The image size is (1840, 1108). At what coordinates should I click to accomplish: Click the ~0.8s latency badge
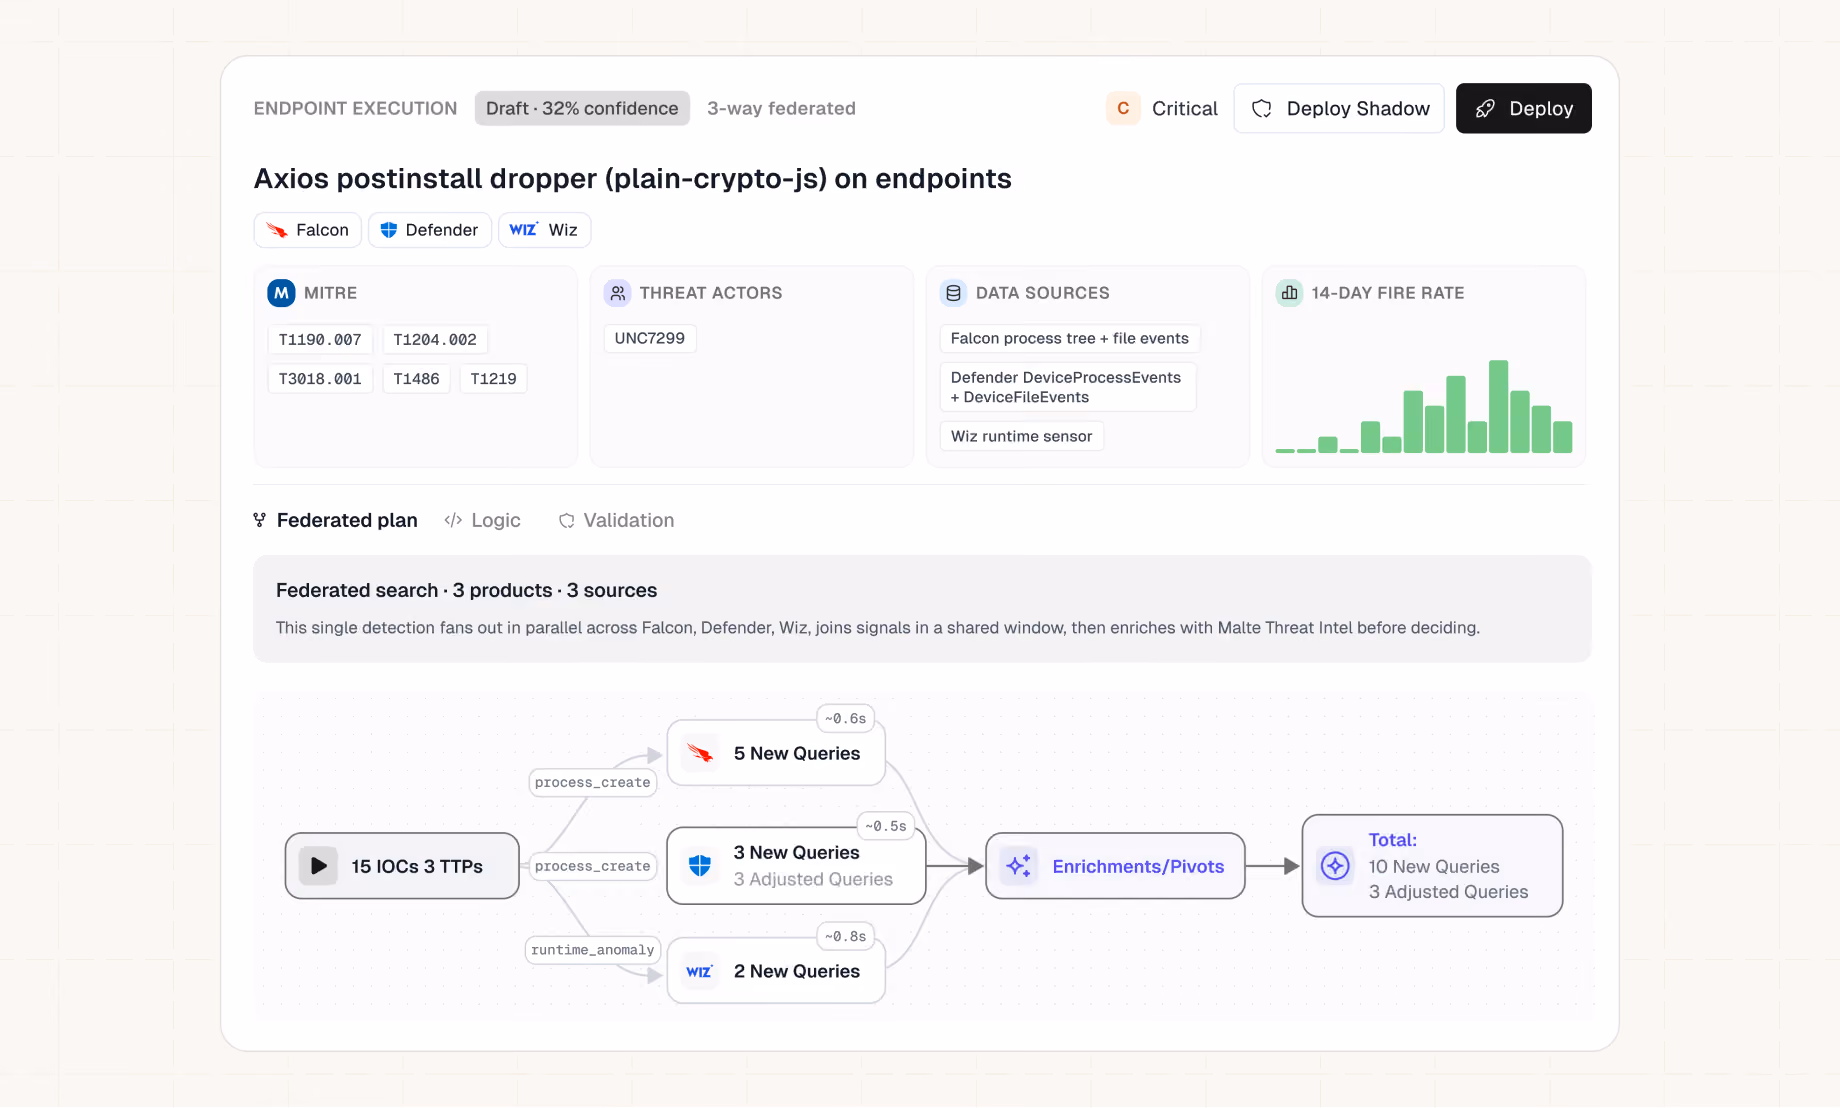(x=846, y=937)
